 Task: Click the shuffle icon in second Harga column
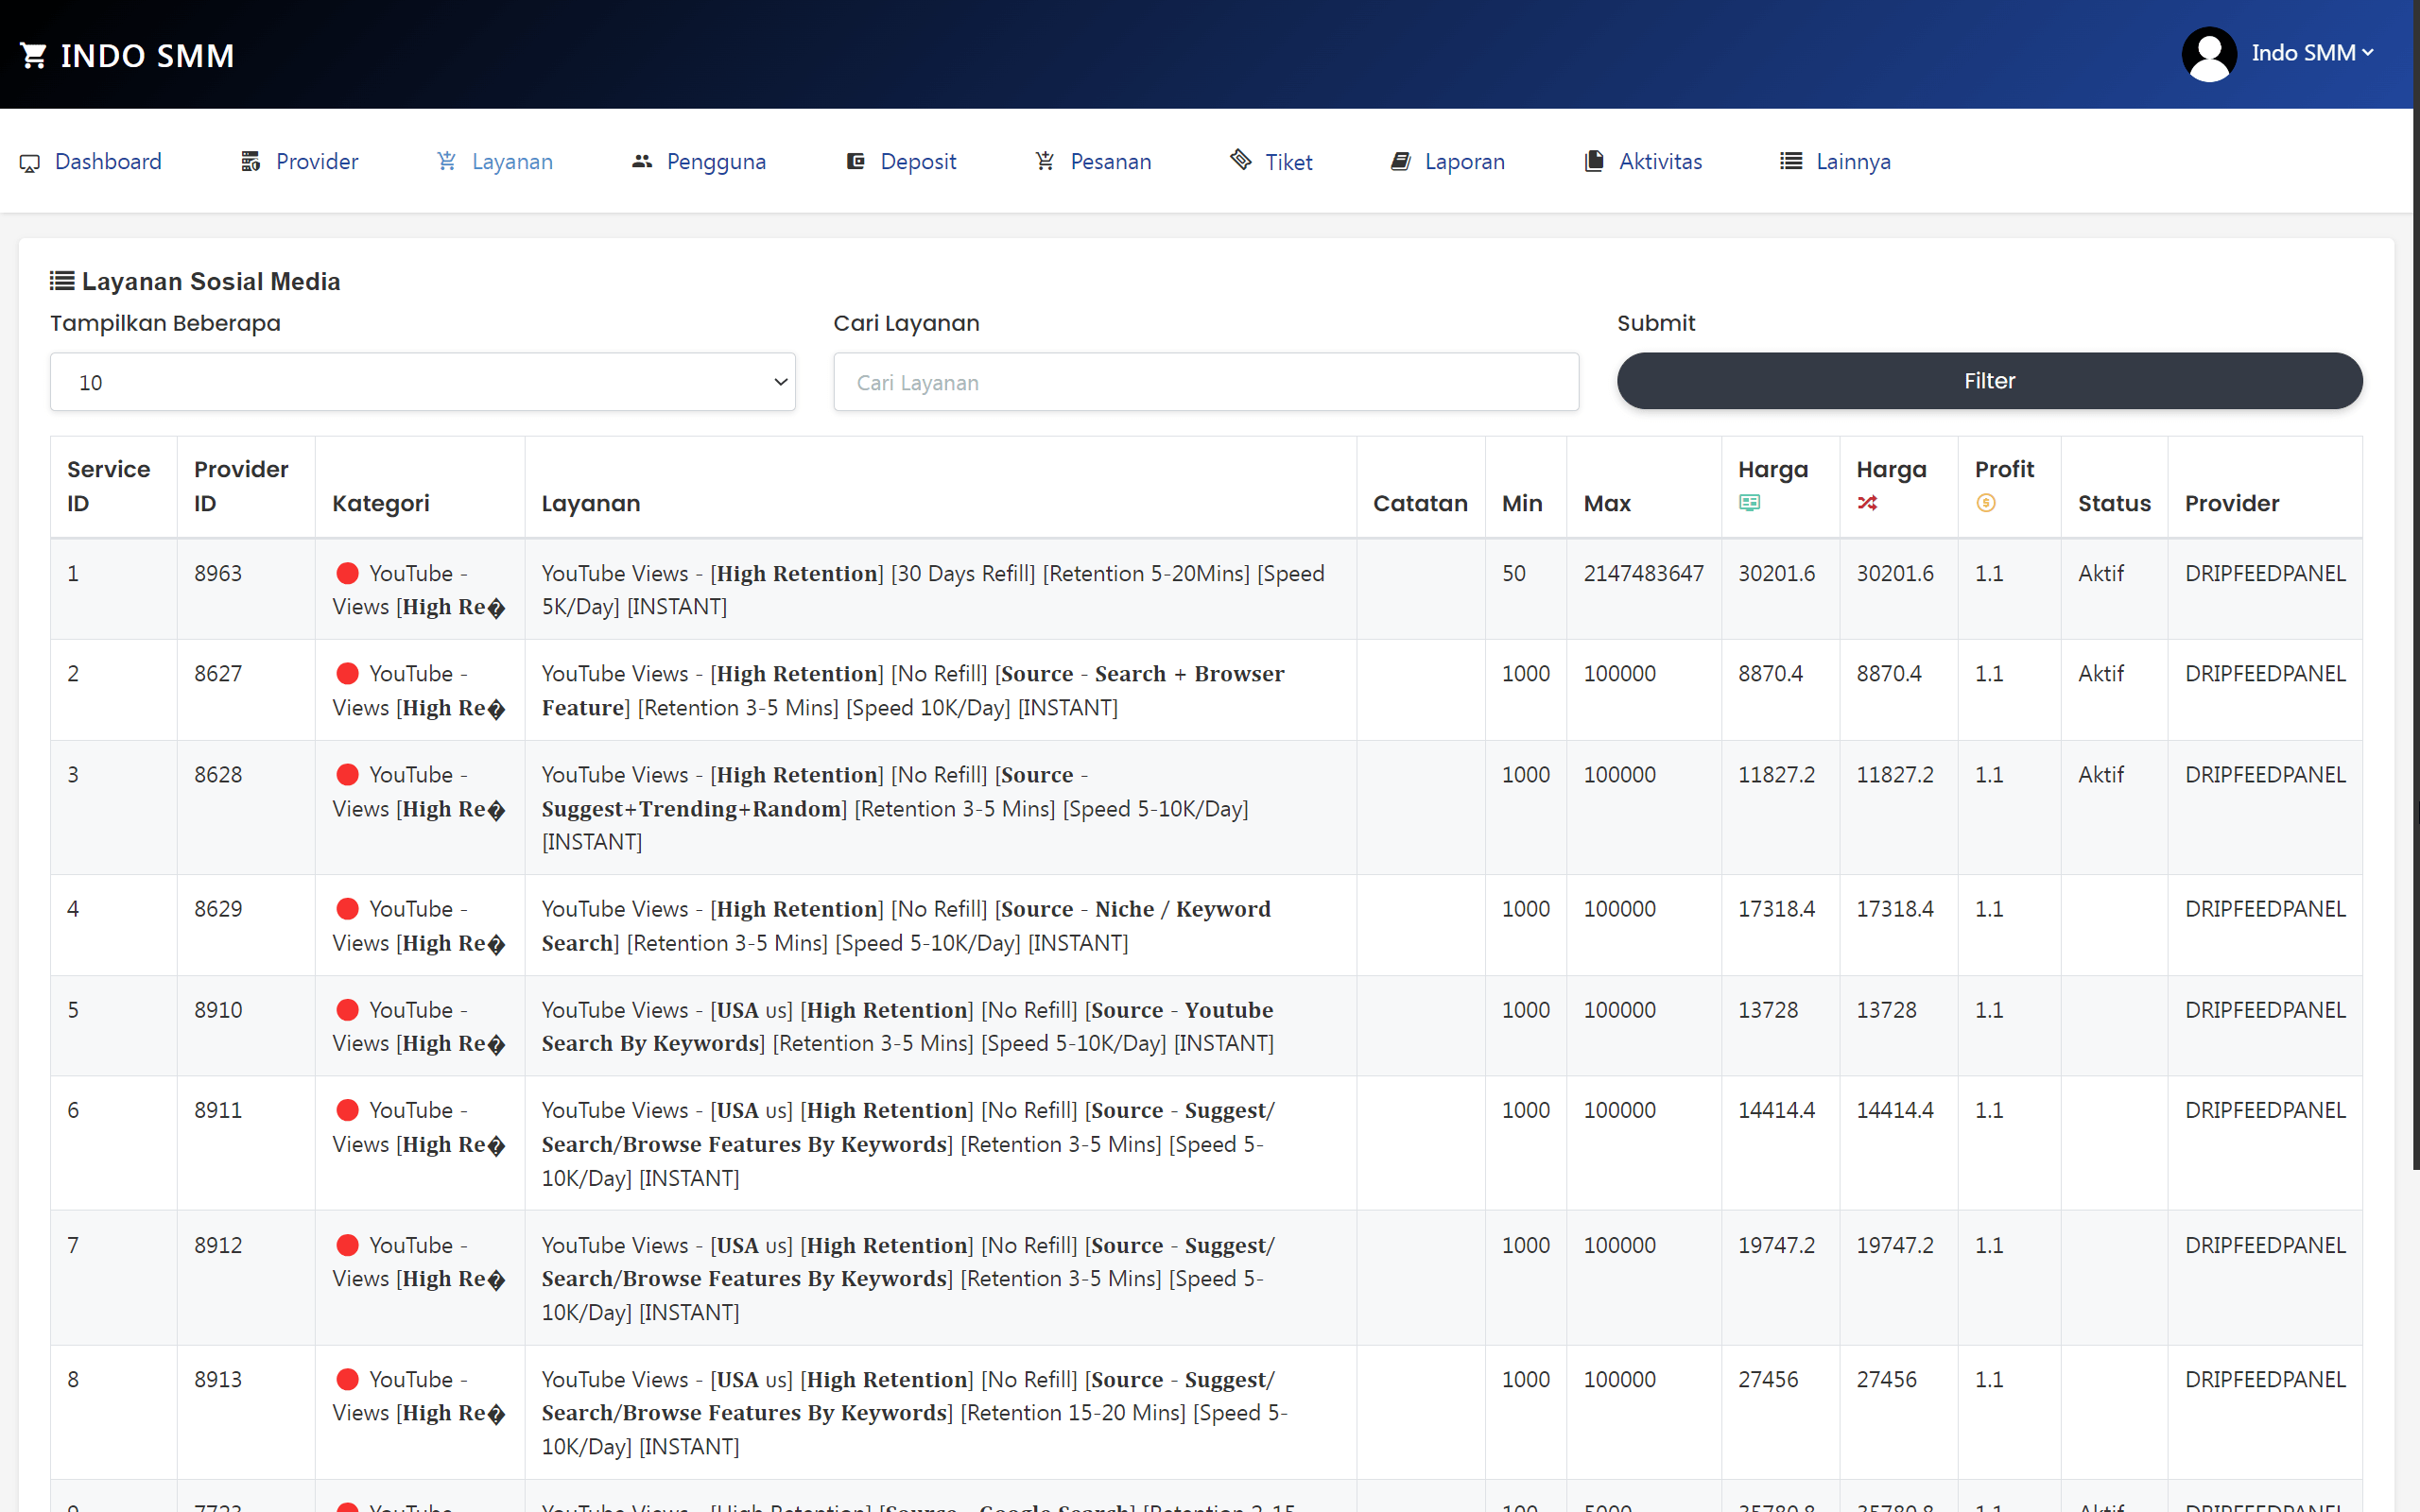click(x=1868, y=503)
